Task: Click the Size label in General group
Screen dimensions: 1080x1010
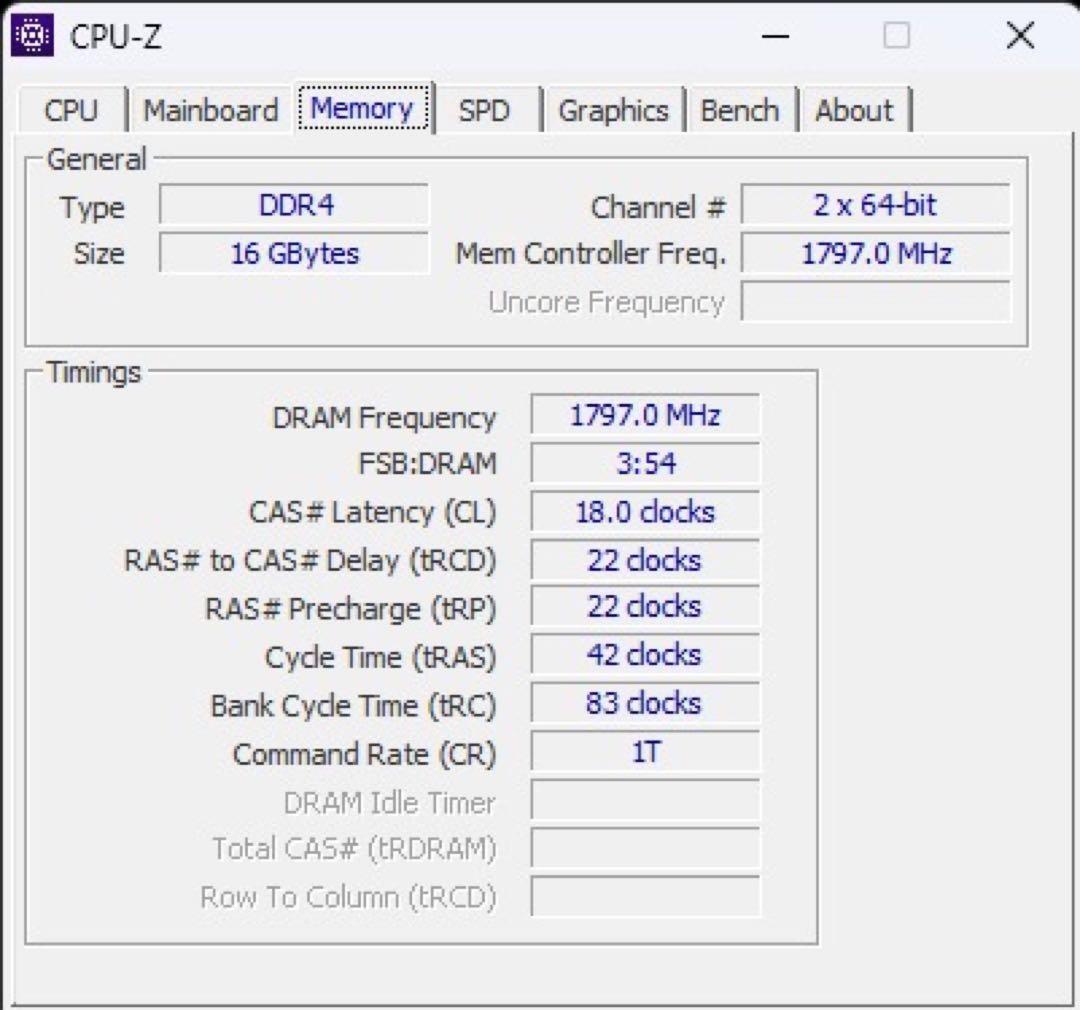Action: (x=99, y=254)
